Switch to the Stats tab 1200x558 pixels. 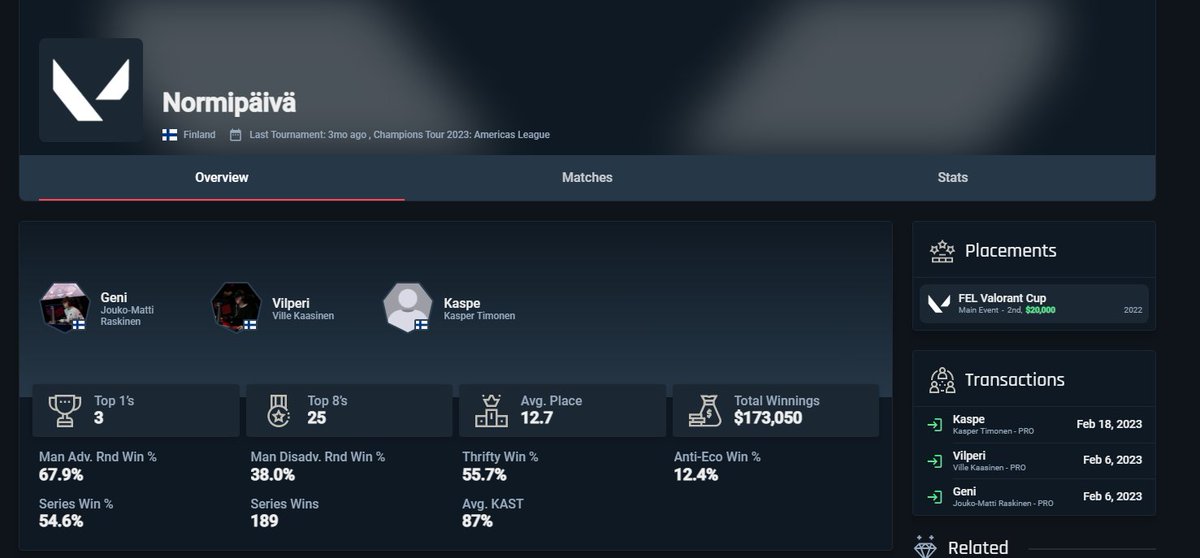pos(952,177)
